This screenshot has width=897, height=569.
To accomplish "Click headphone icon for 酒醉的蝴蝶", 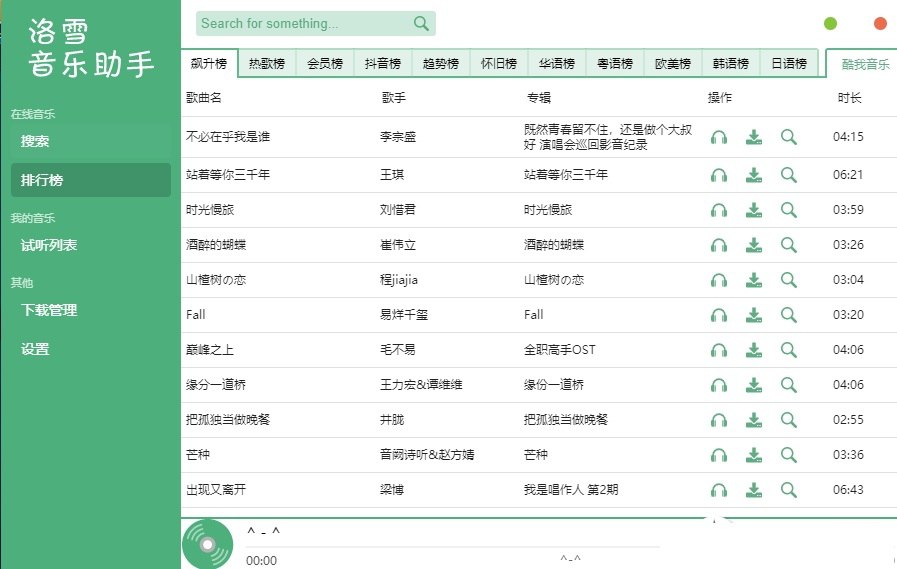I will pyautogui.click(x=718, y=245).
